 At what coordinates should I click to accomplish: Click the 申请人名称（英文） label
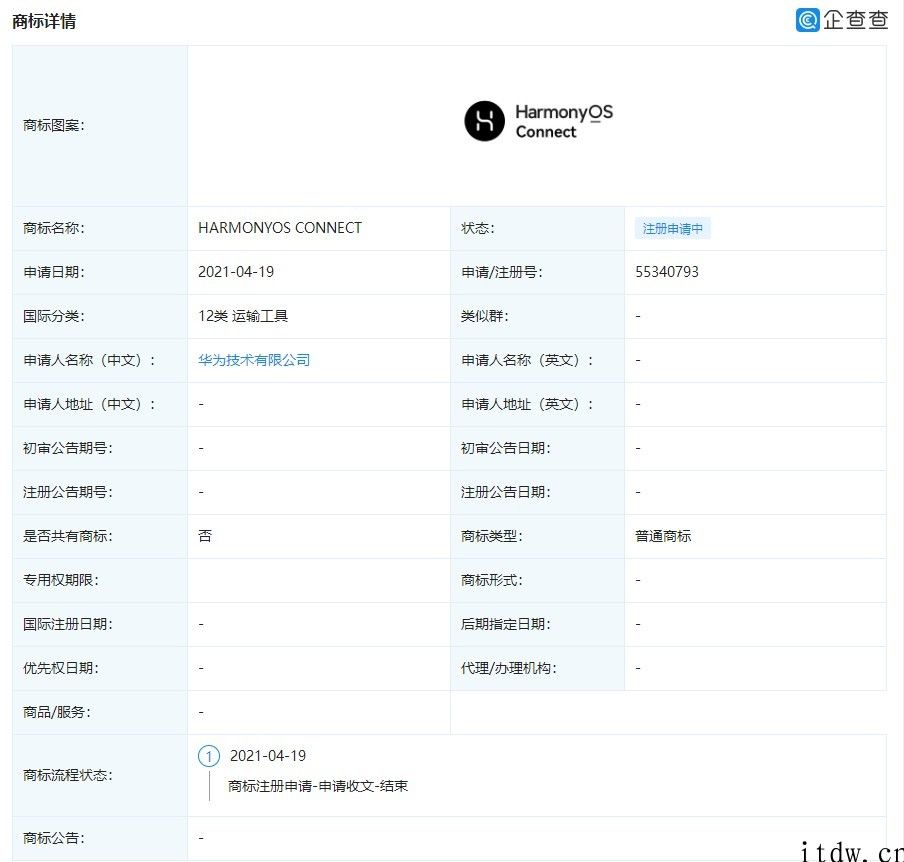[x=528, y=360]
